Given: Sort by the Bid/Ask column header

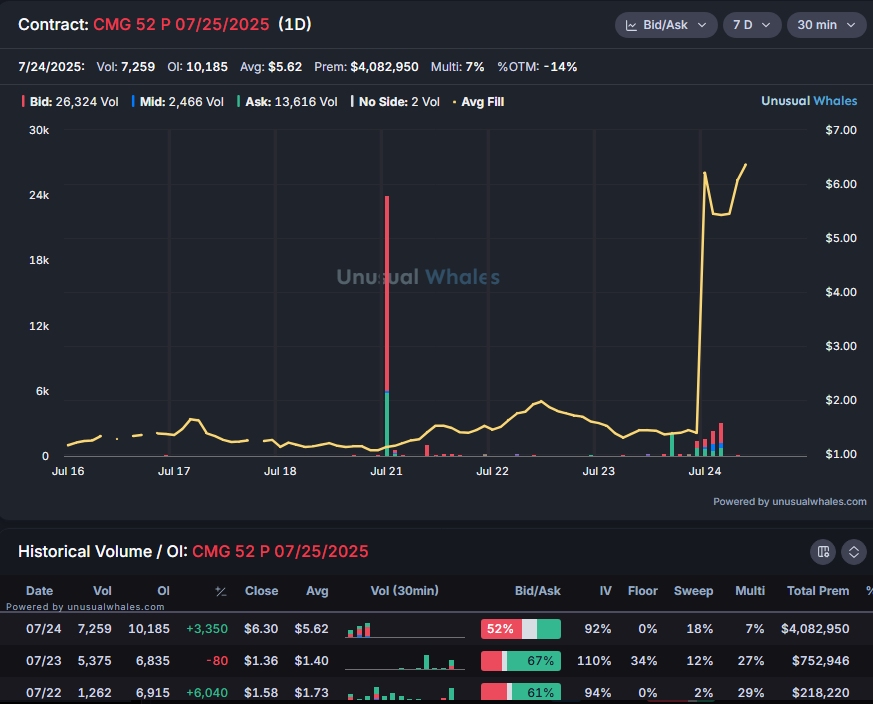Looking at the screenshot, I should click(x=537, y=591).
